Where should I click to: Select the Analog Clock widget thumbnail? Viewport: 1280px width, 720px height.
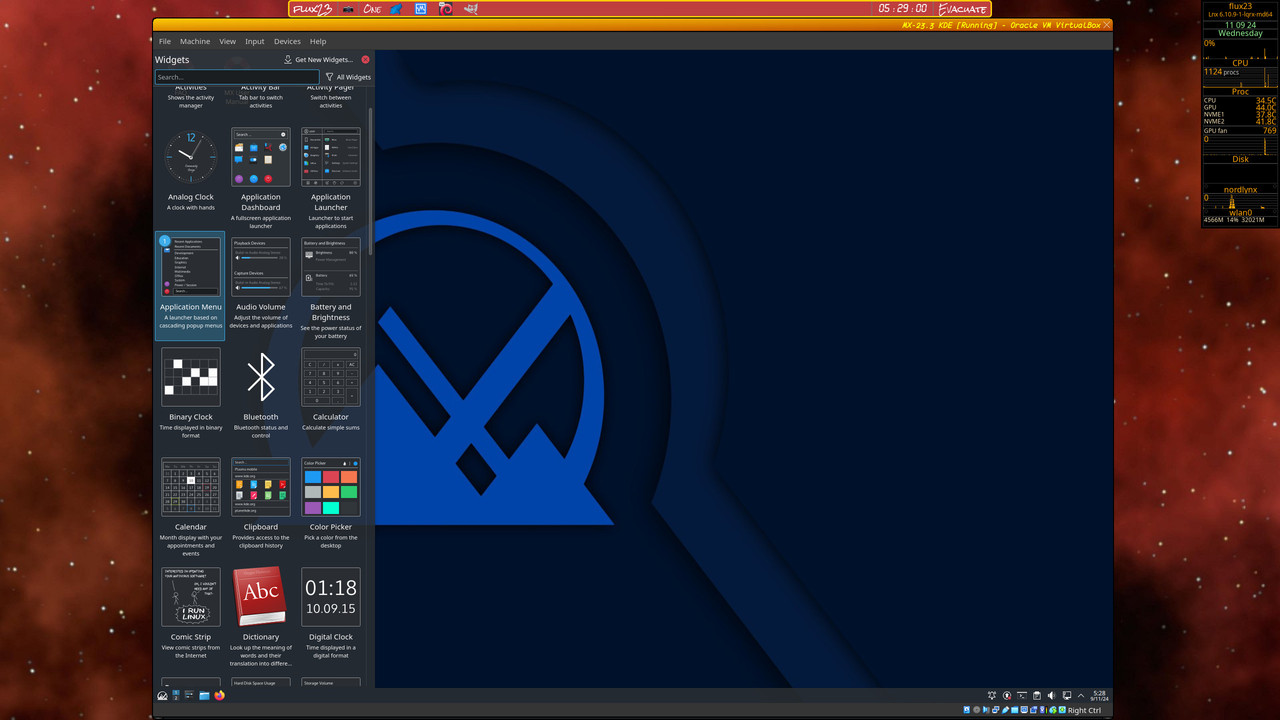tap(190, 157)
